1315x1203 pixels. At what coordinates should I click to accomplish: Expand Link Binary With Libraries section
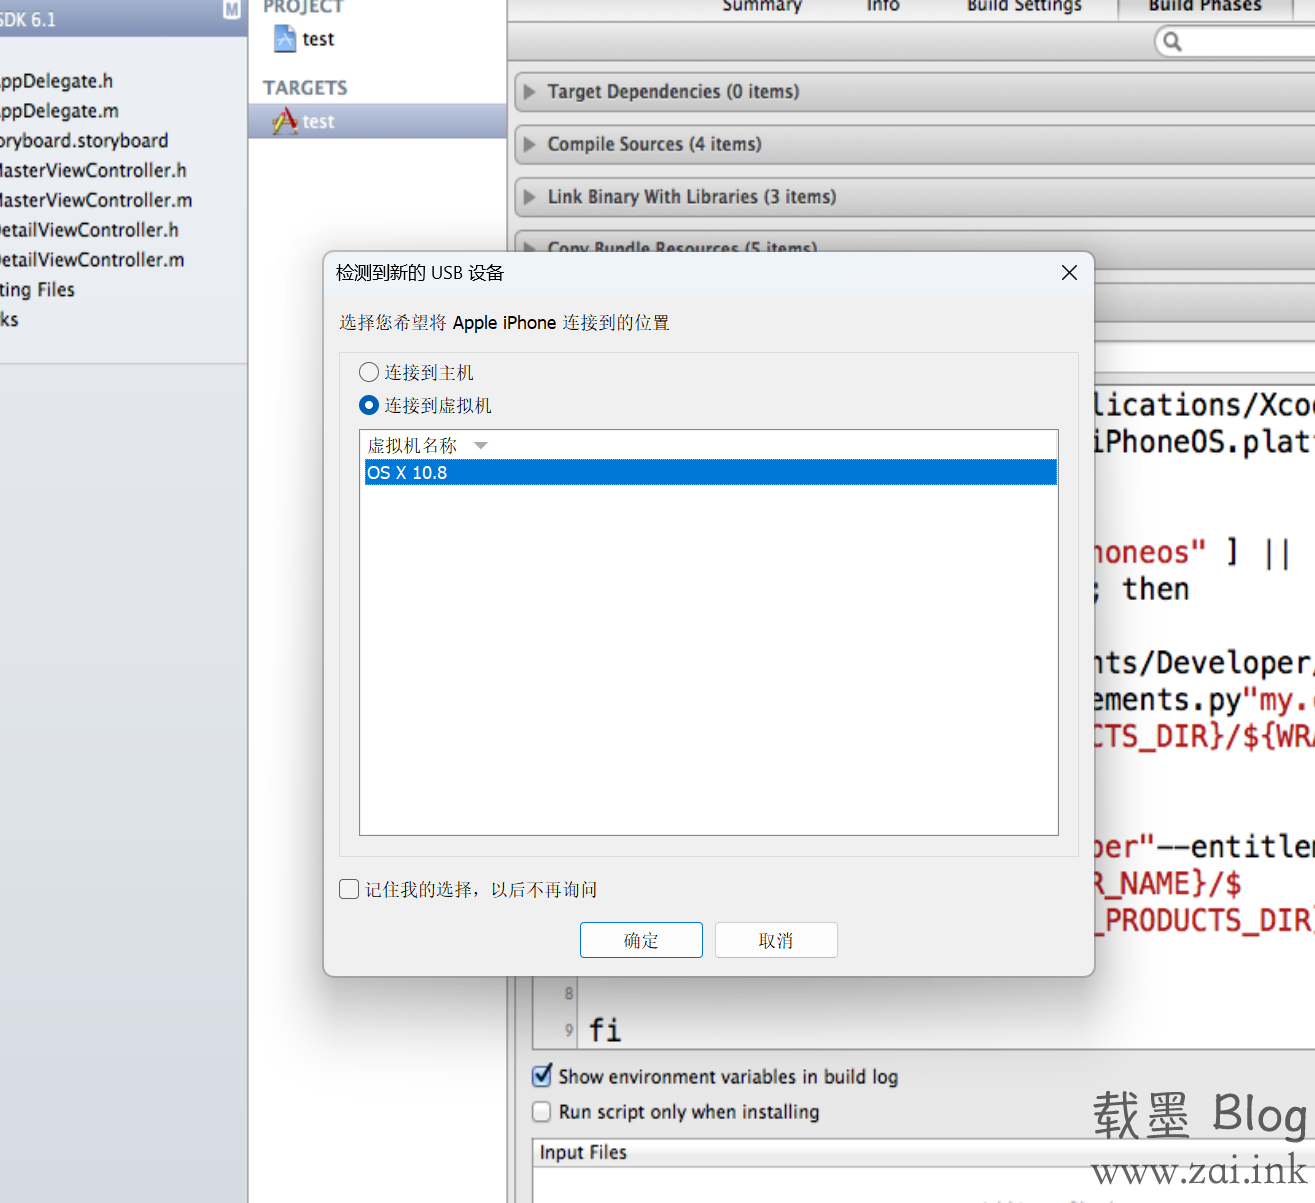click(530, 197)
